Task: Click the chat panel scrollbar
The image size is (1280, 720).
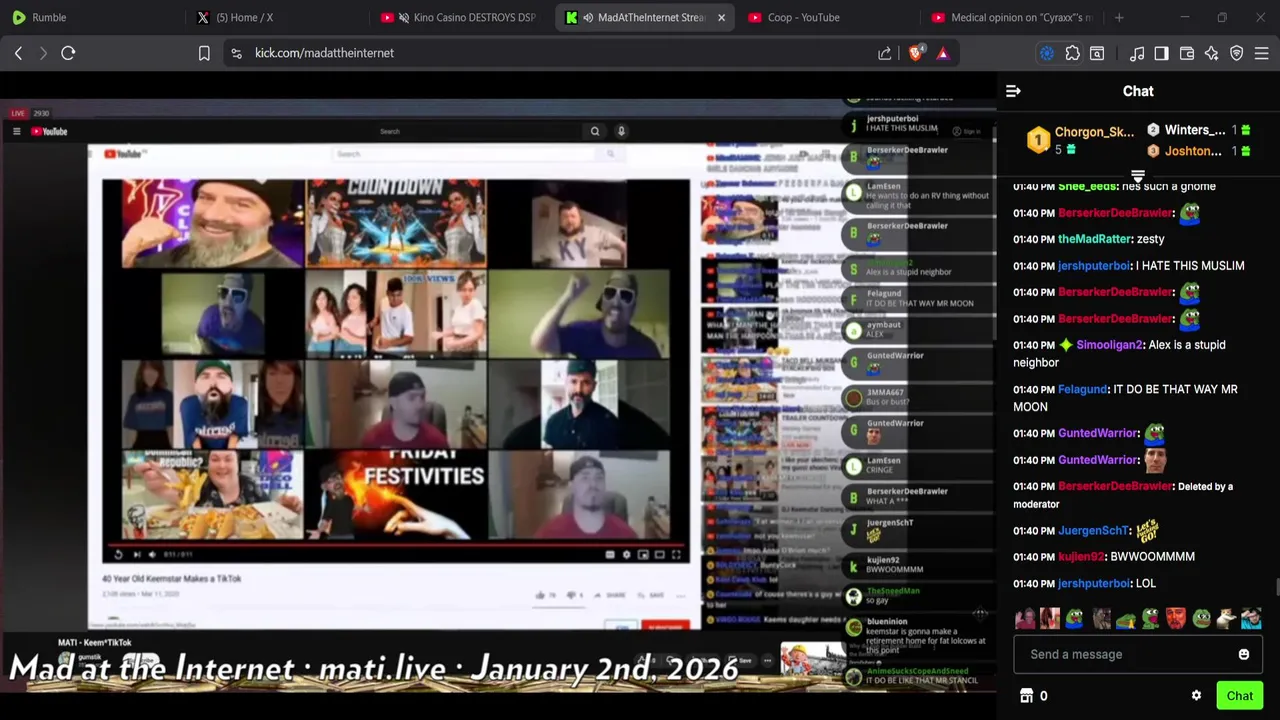Action: (x=1276, y=590)
